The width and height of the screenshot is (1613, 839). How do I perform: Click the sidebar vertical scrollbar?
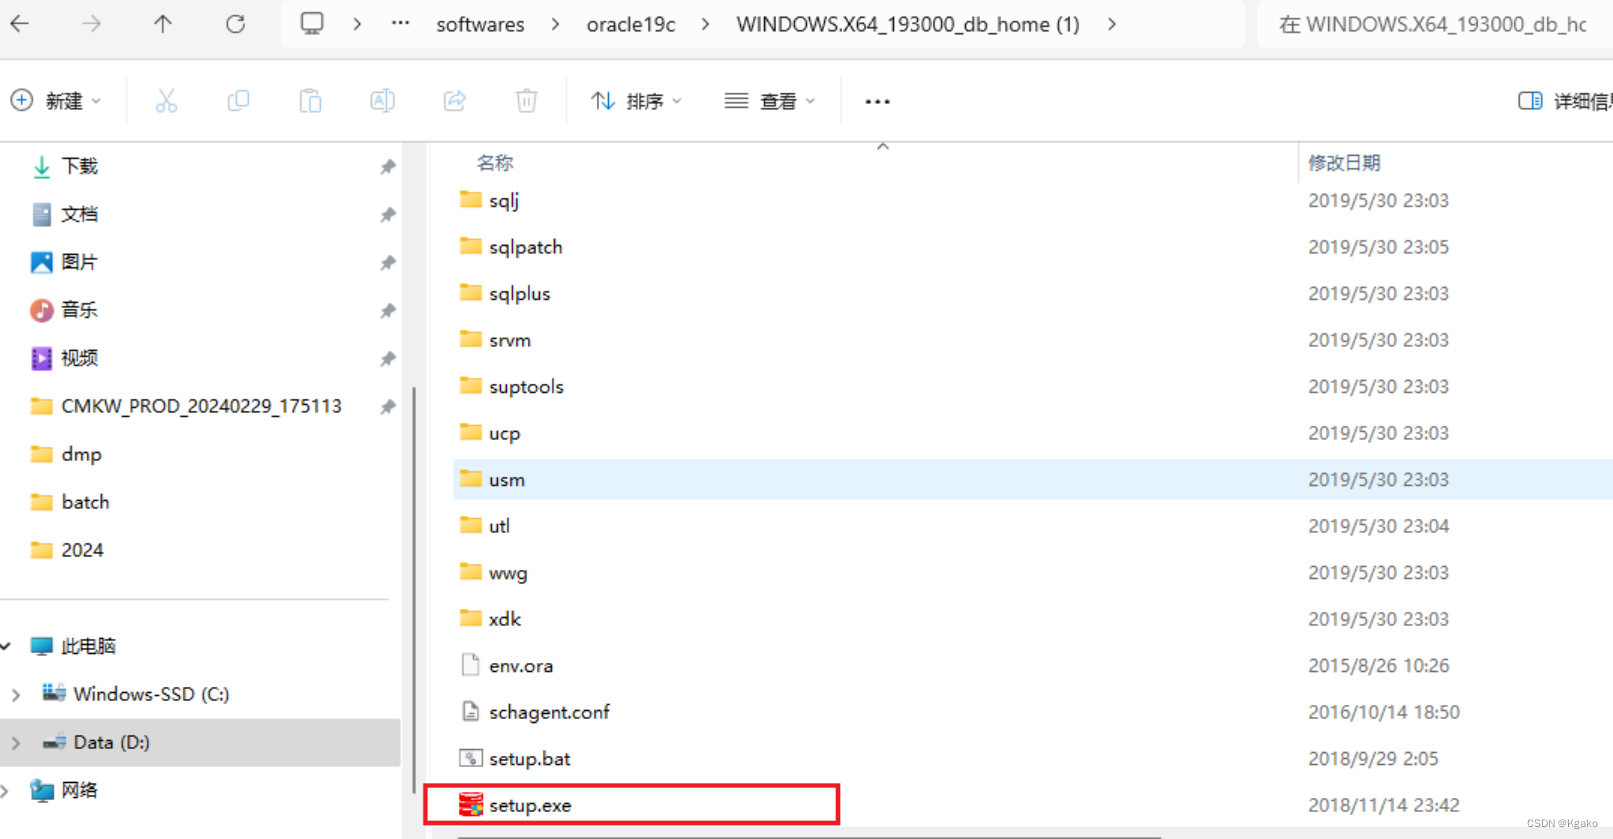tap(414, 590)
